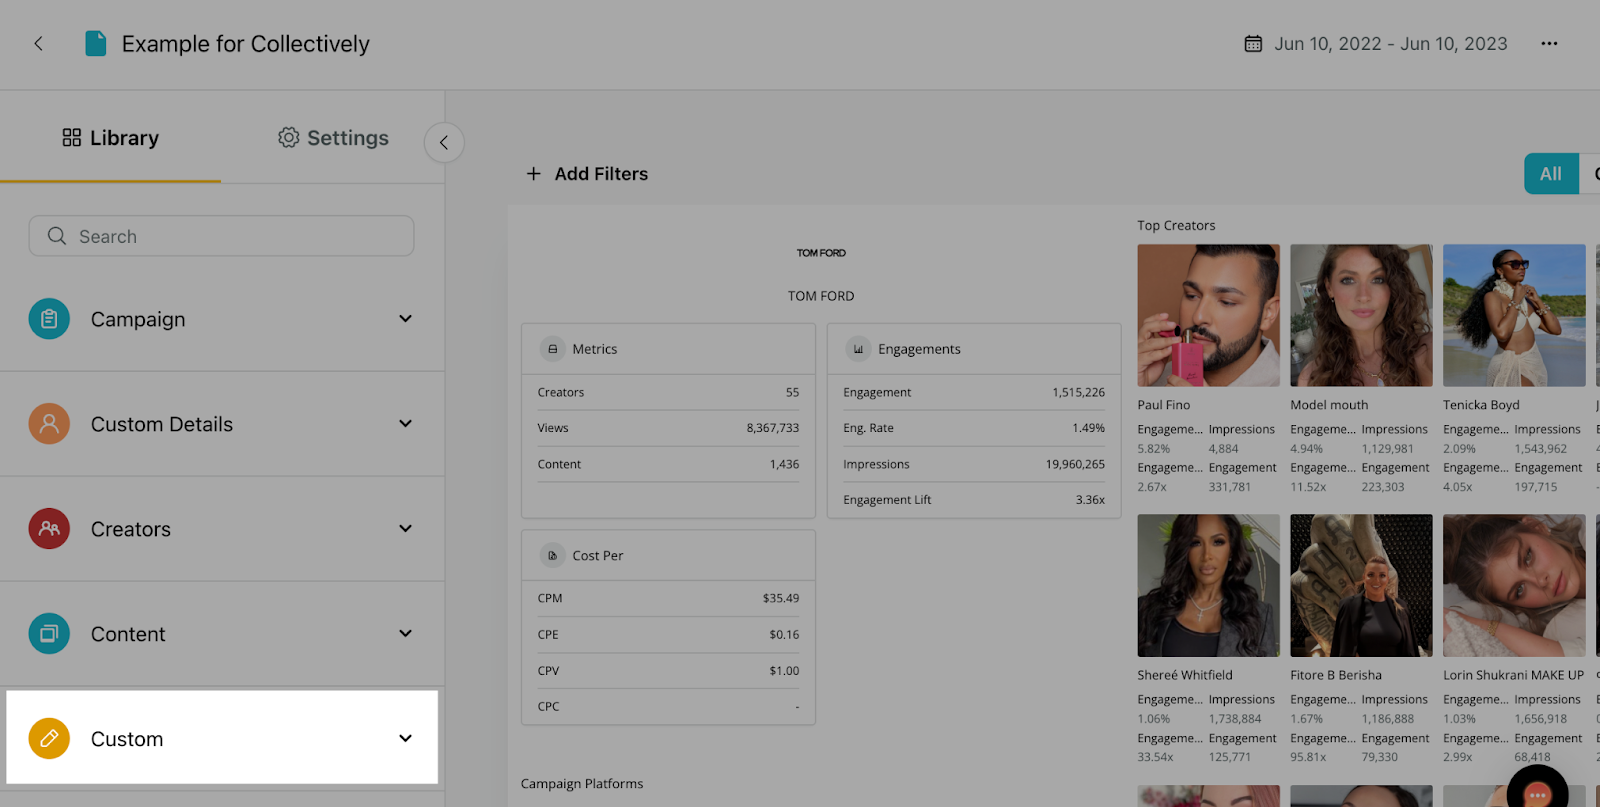Open Shereé Whitfield creator photo
This screenshot has width=1600, height=807.
1208,585
